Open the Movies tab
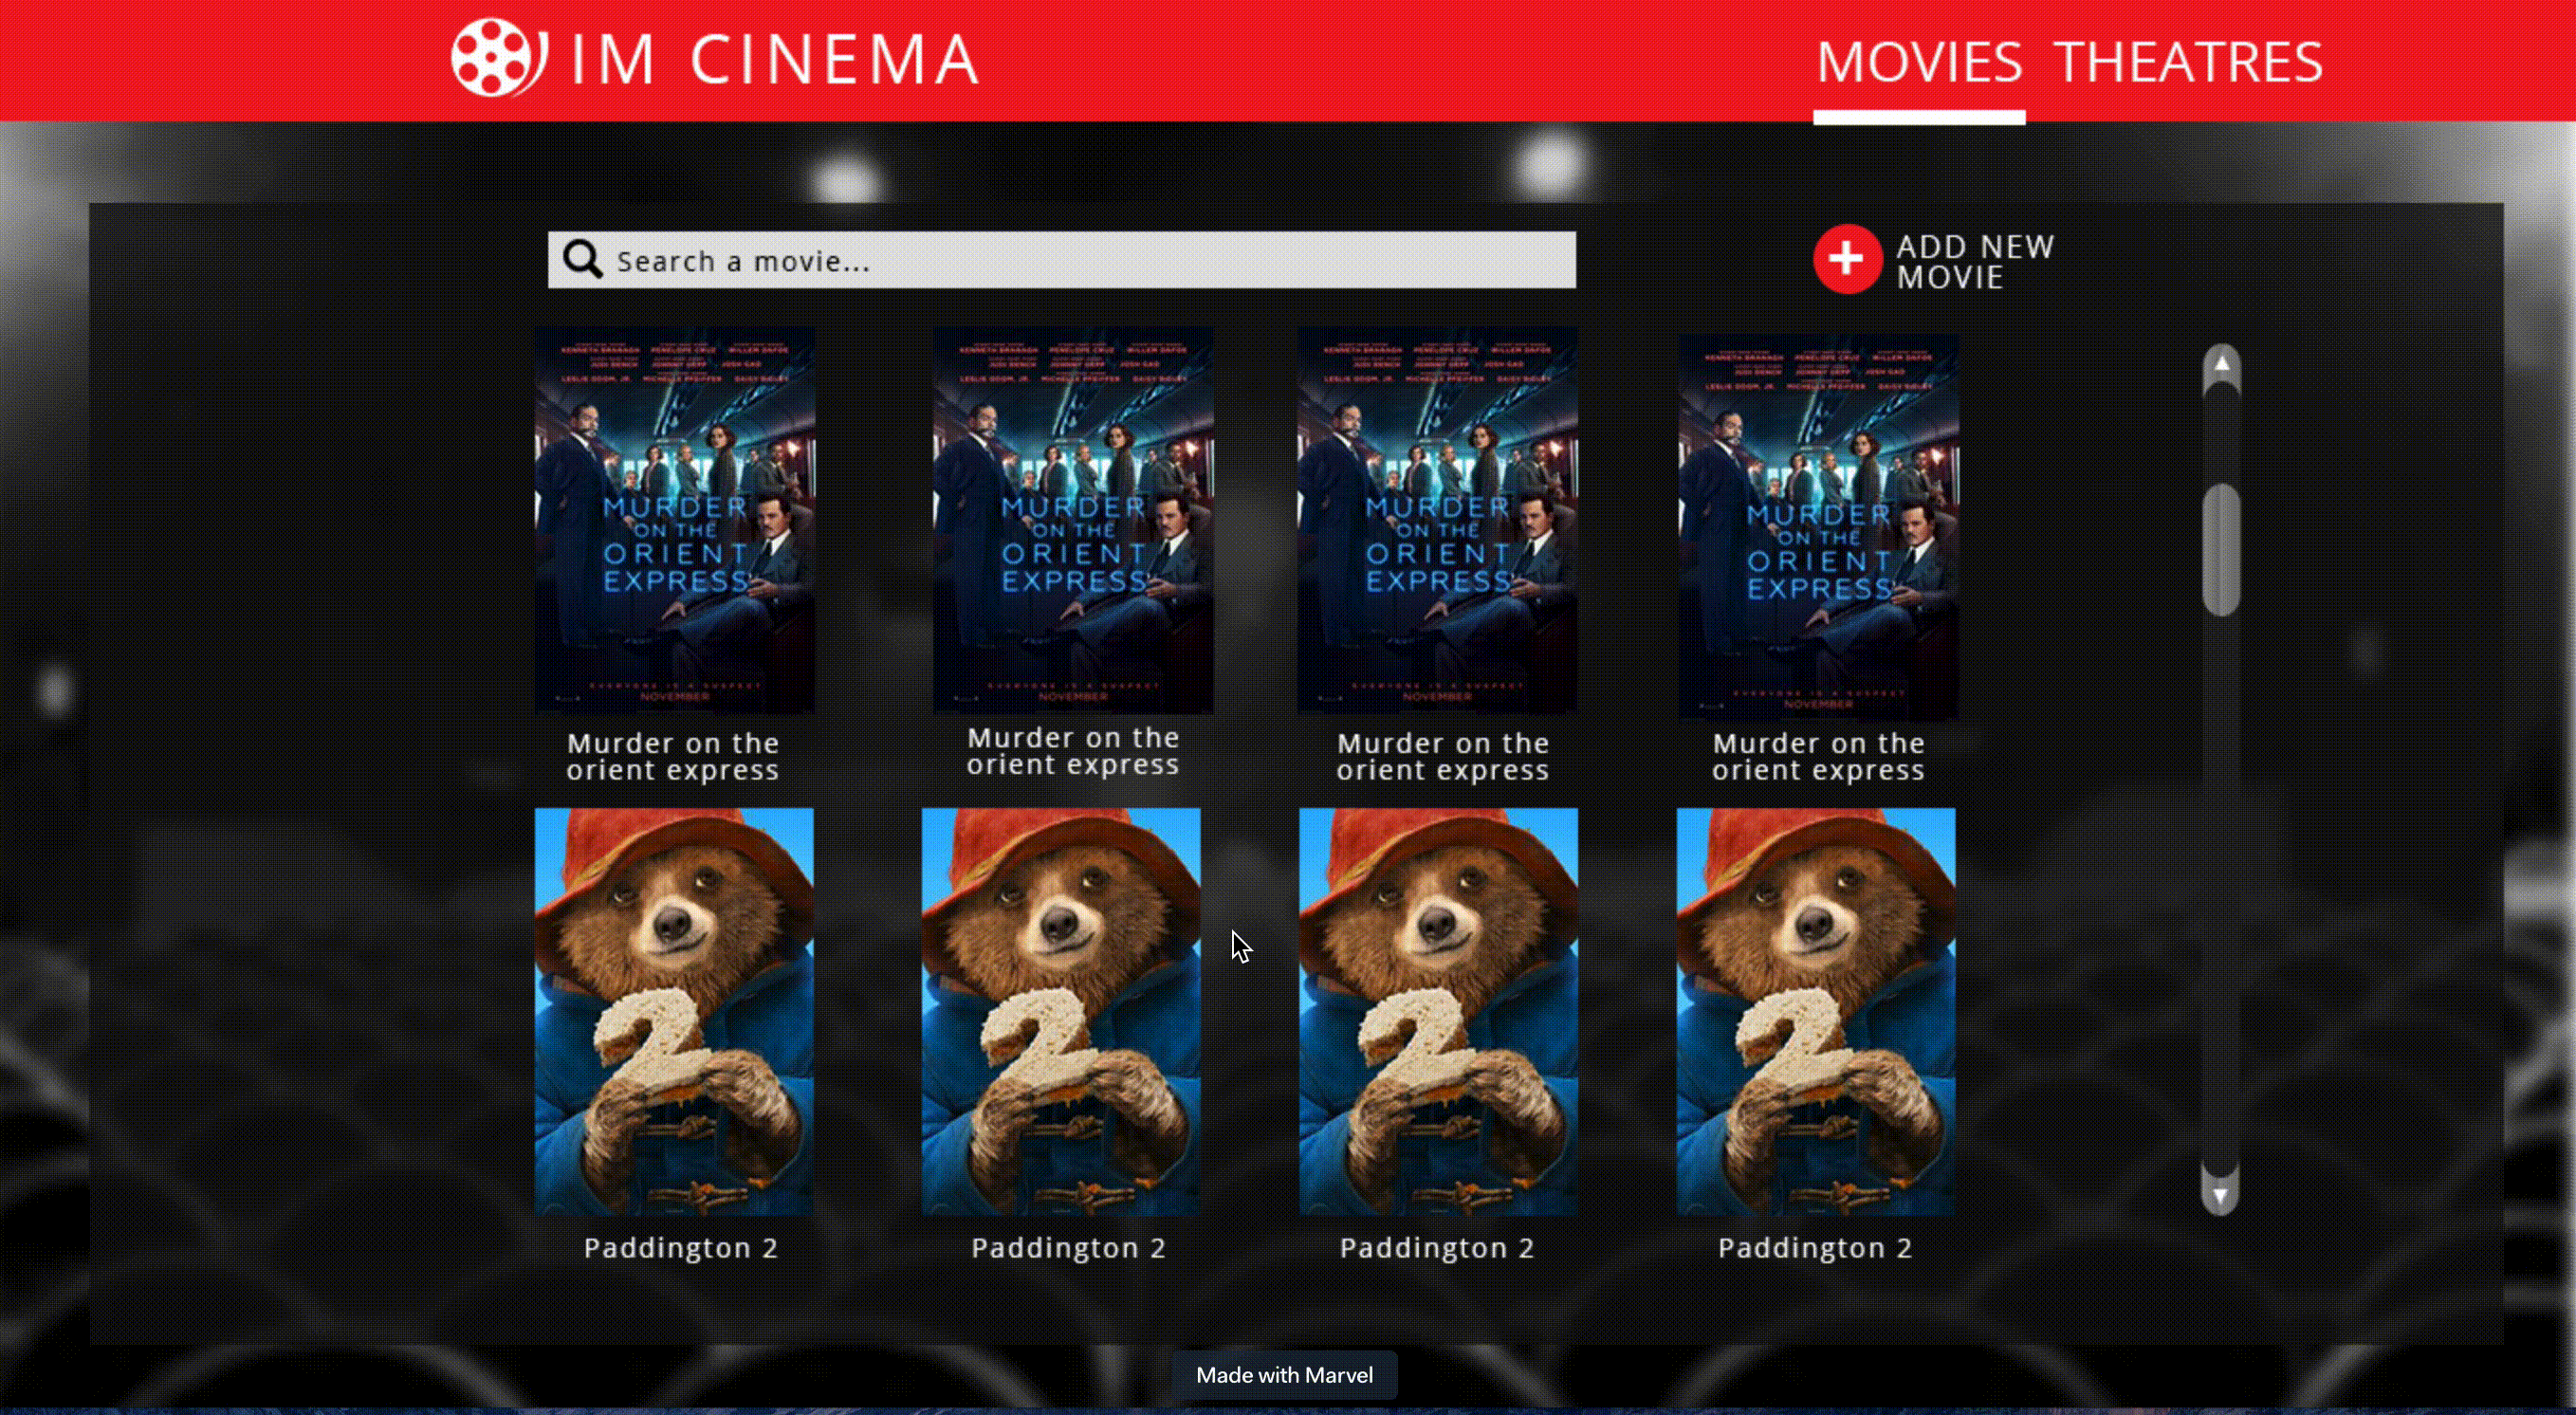This screenshot has width=2576, height=1415. pyautogui.click(x=1919, y=62)
